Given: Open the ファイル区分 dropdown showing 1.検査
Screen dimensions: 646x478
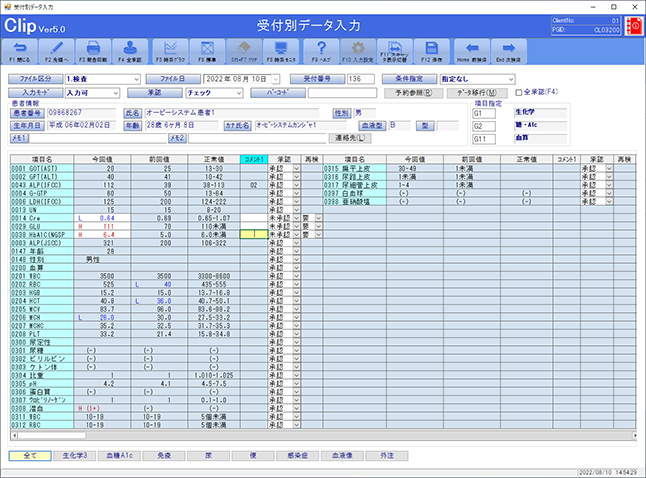Looking at the screenshot, I should pyautogui.click(x=136, y=79).
